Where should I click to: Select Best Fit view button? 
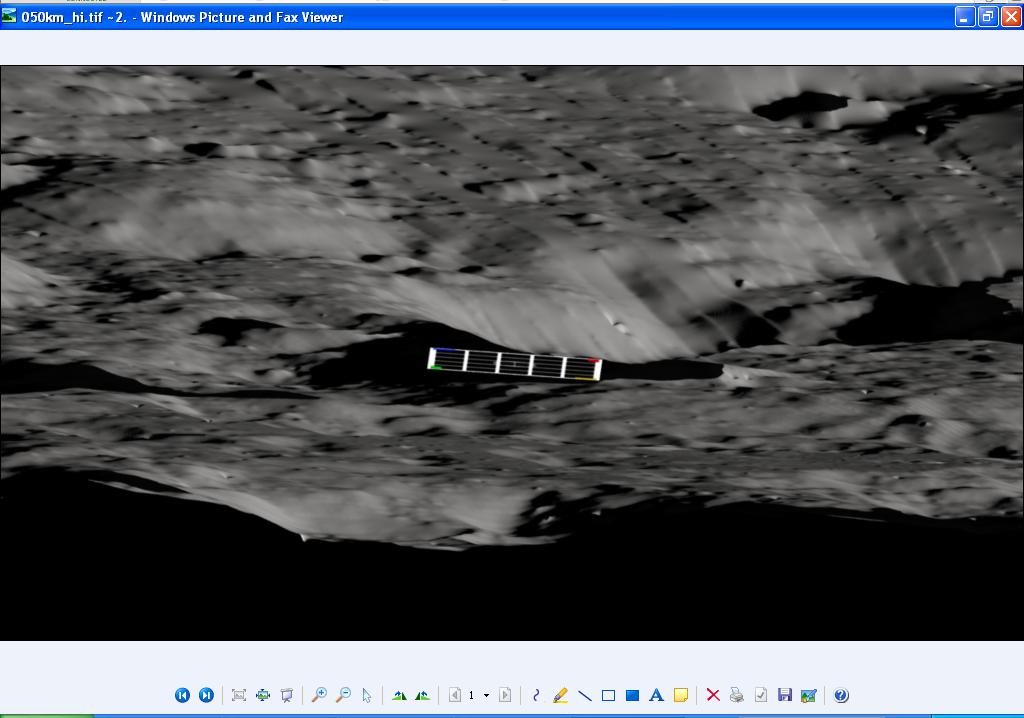point(239,695)
